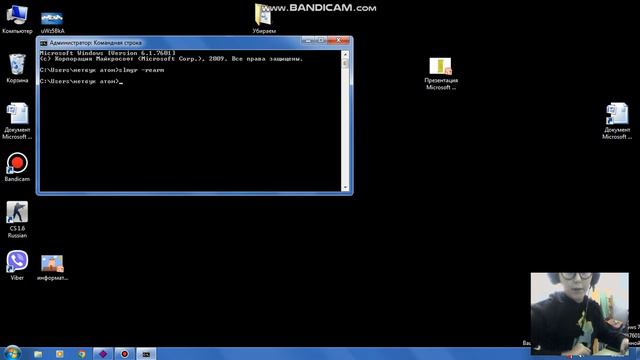The height and width of the screenshot is (360, 640).
Task: Select the uWz5BkA desktop shortcut
Action: tap(52, 22)
